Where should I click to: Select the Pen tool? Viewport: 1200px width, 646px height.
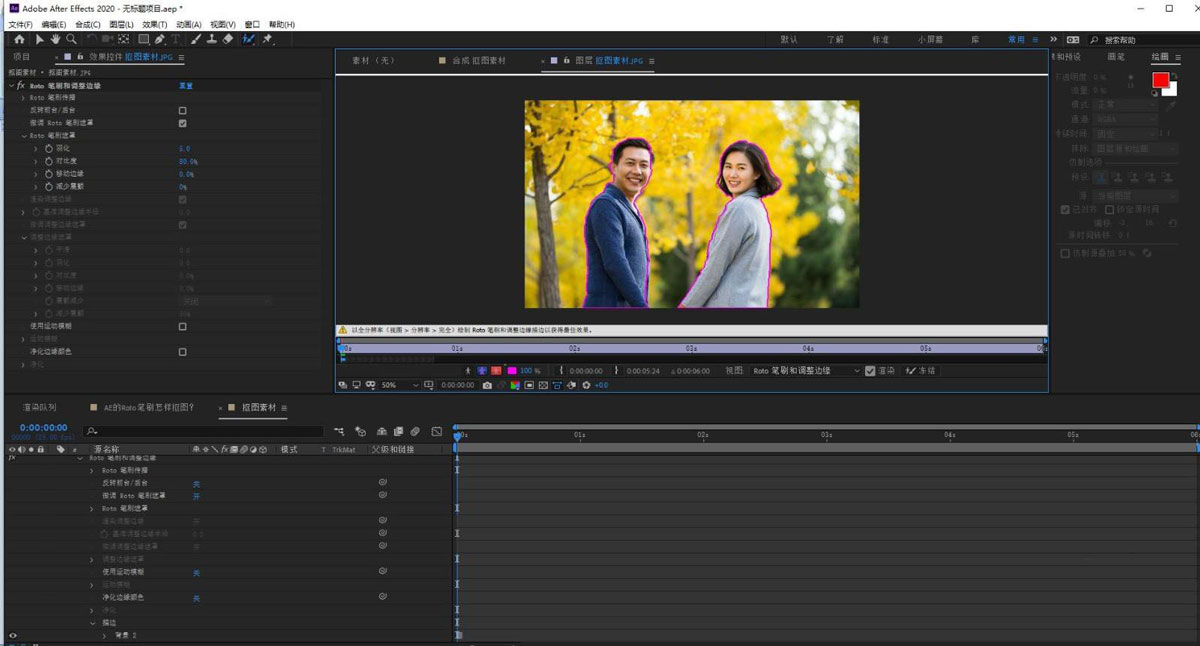[160, 39]
